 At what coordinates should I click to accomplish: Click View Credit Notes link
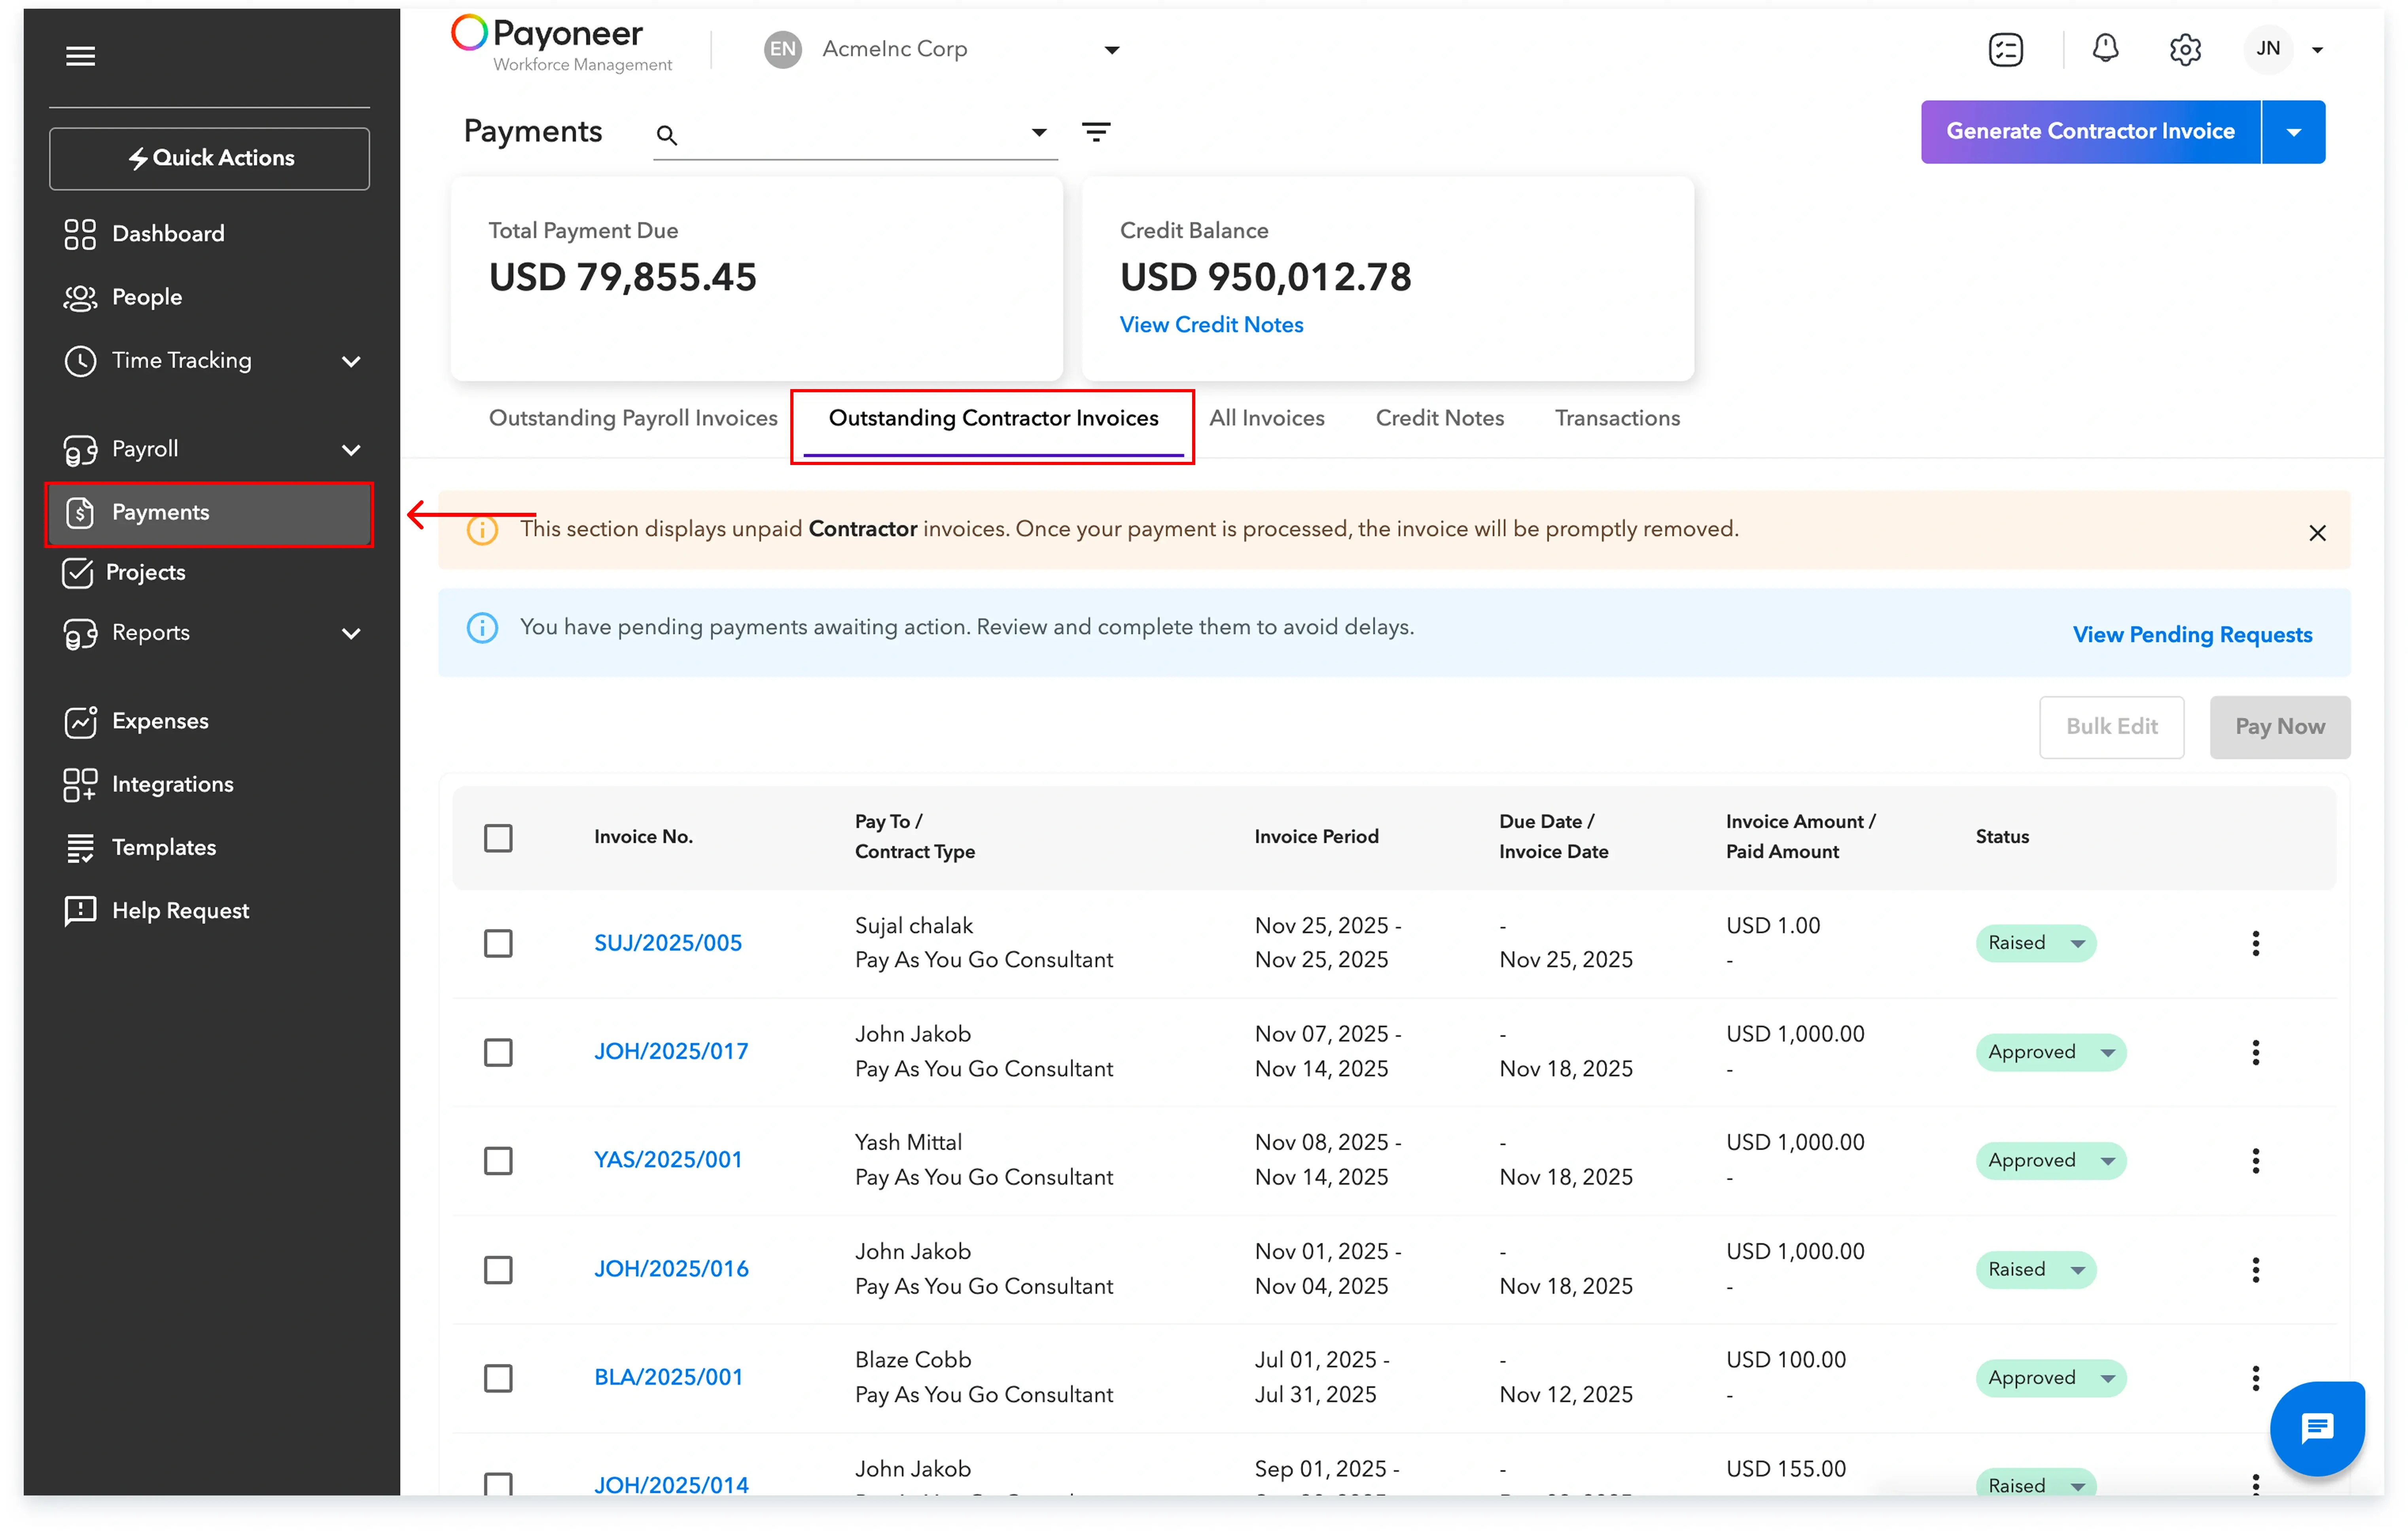click(1211, 324)
